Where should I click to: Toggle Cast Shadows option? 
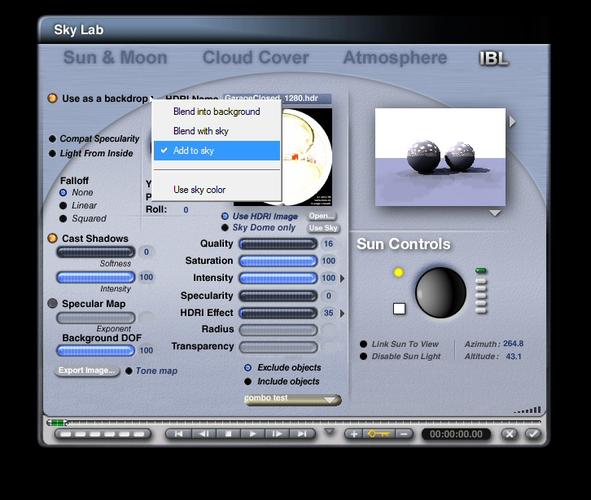(x=52, y=238)
